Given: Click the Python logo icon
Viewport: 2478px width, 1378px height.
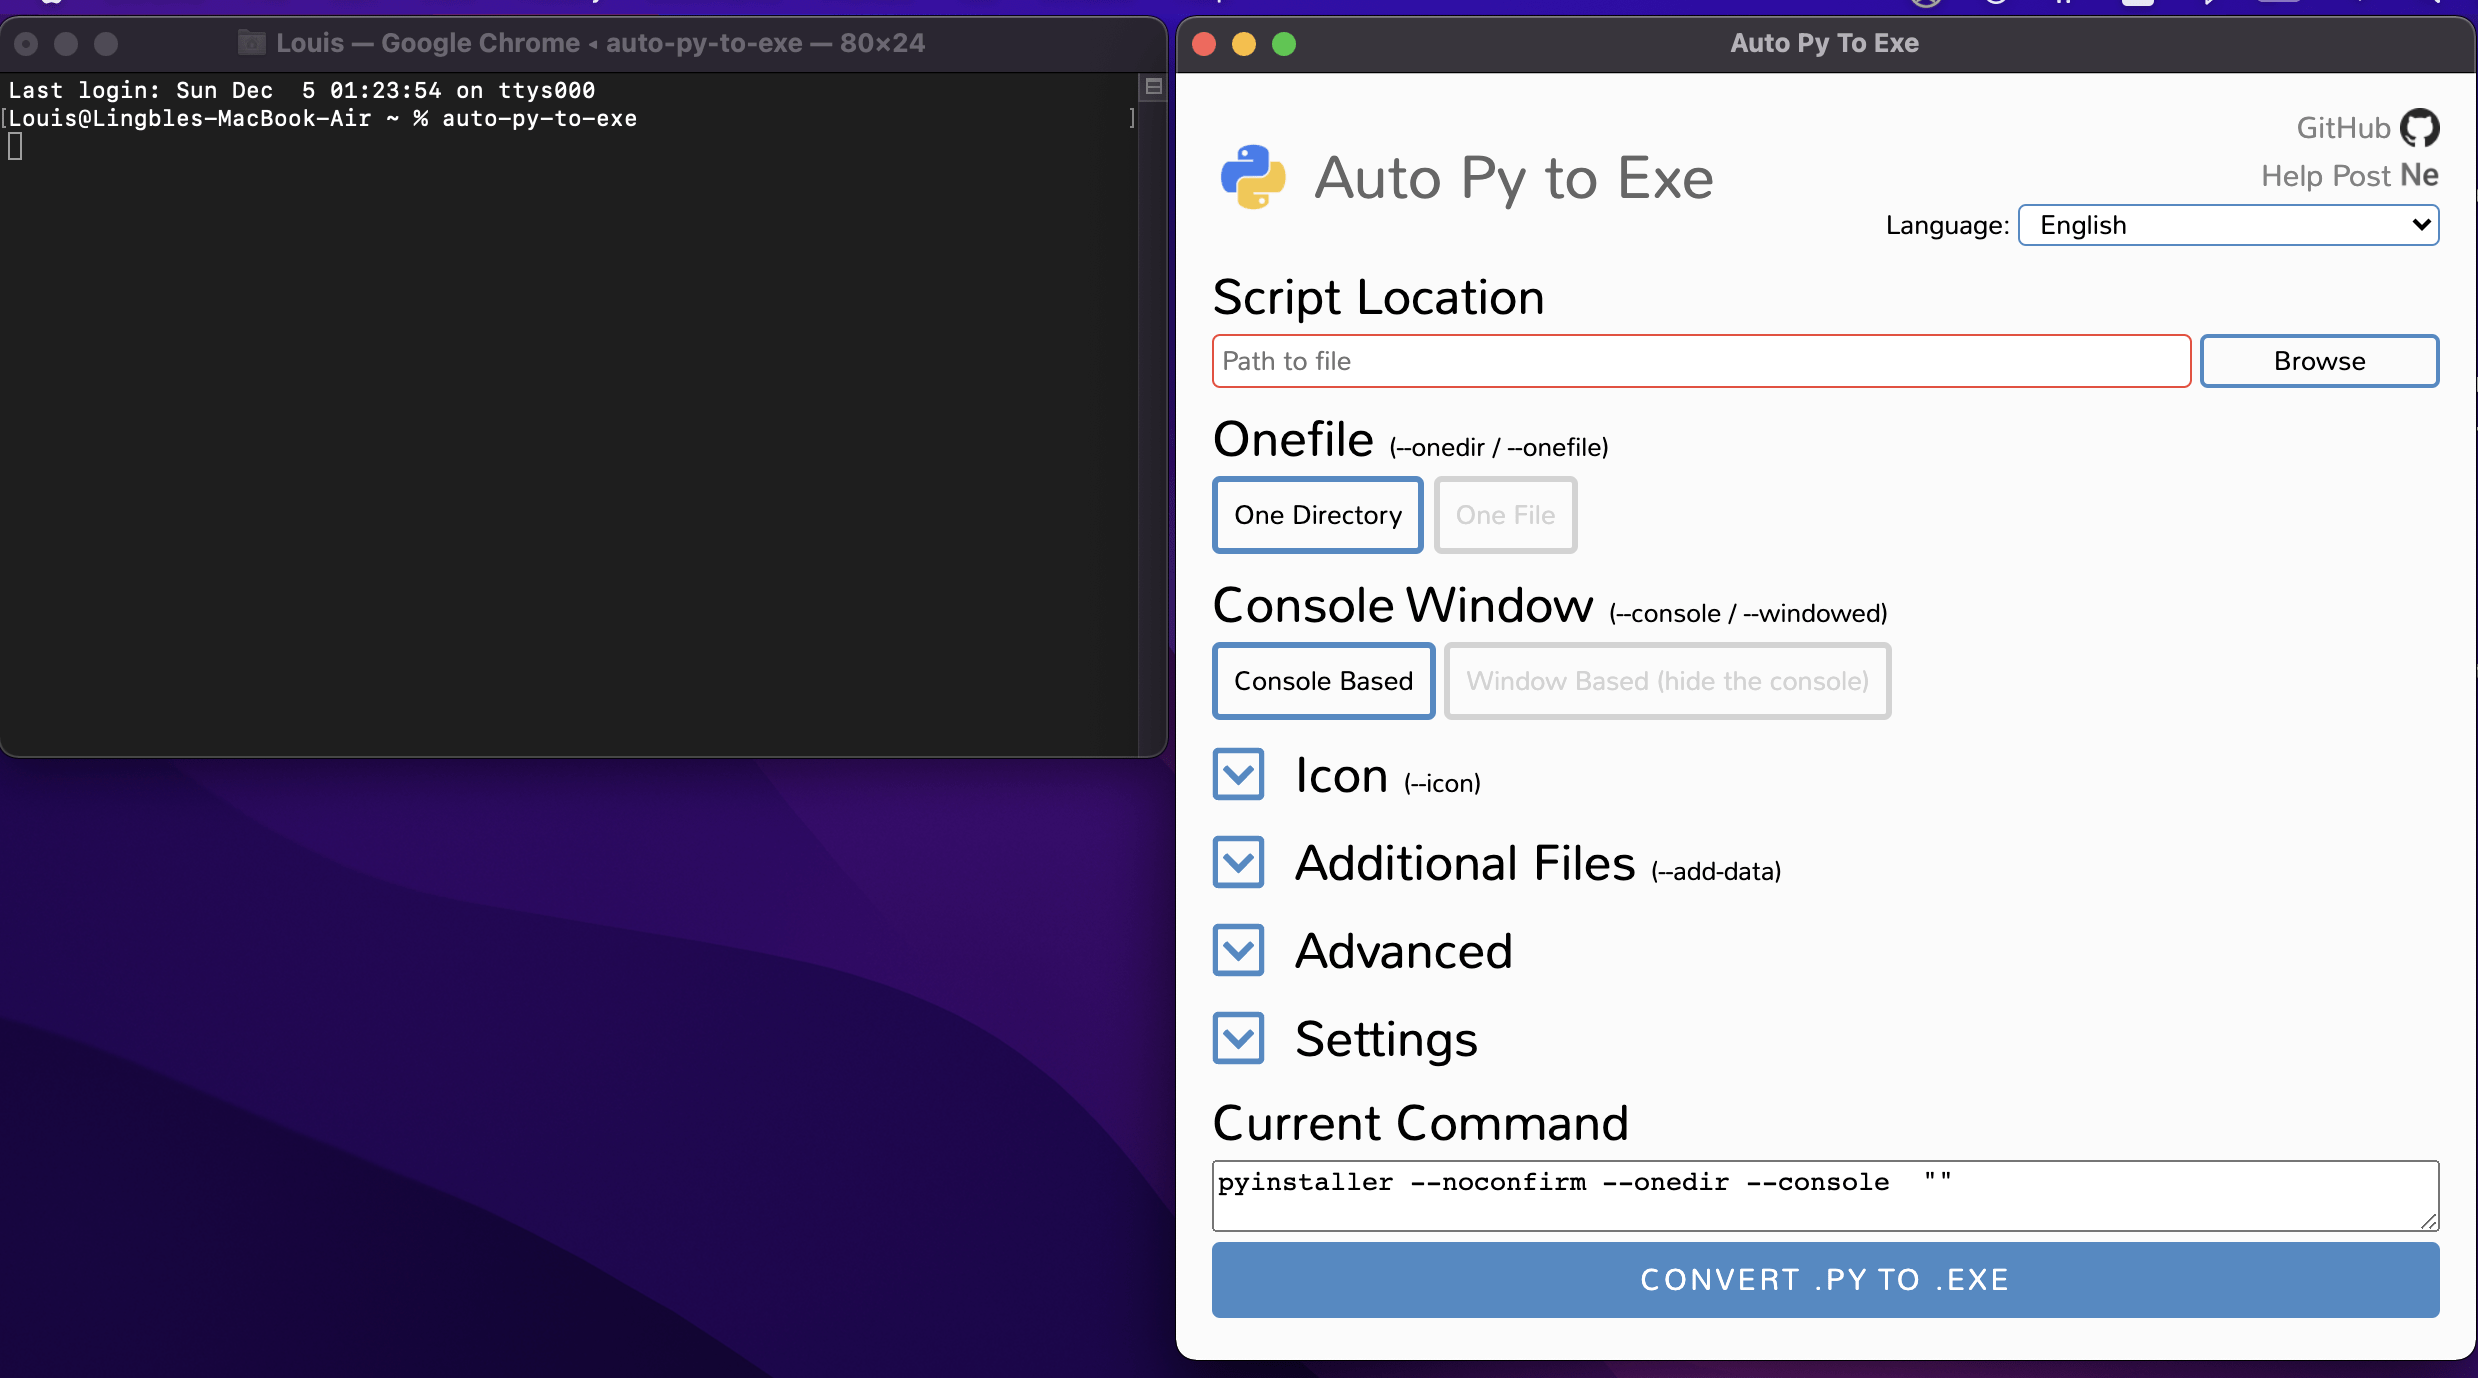Looking at the screenshot, I should pyautogui.click(x=1253, y=177).
